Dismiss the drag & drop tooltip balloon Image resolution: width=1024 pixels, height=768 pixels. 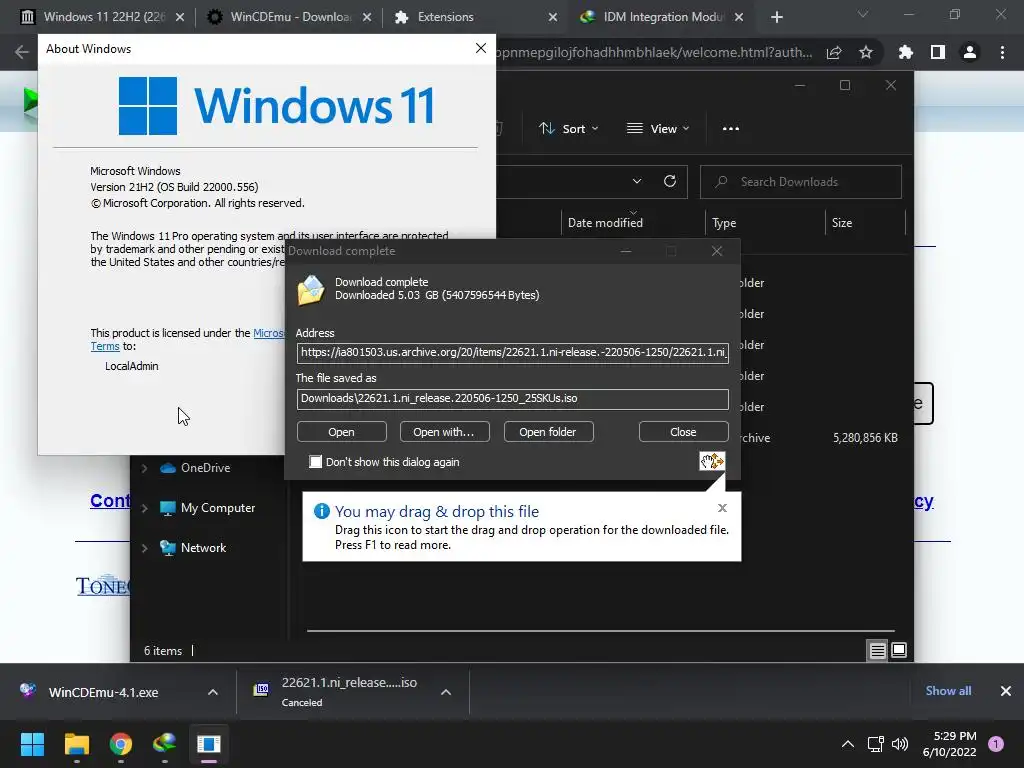click(x=722, y=508)
